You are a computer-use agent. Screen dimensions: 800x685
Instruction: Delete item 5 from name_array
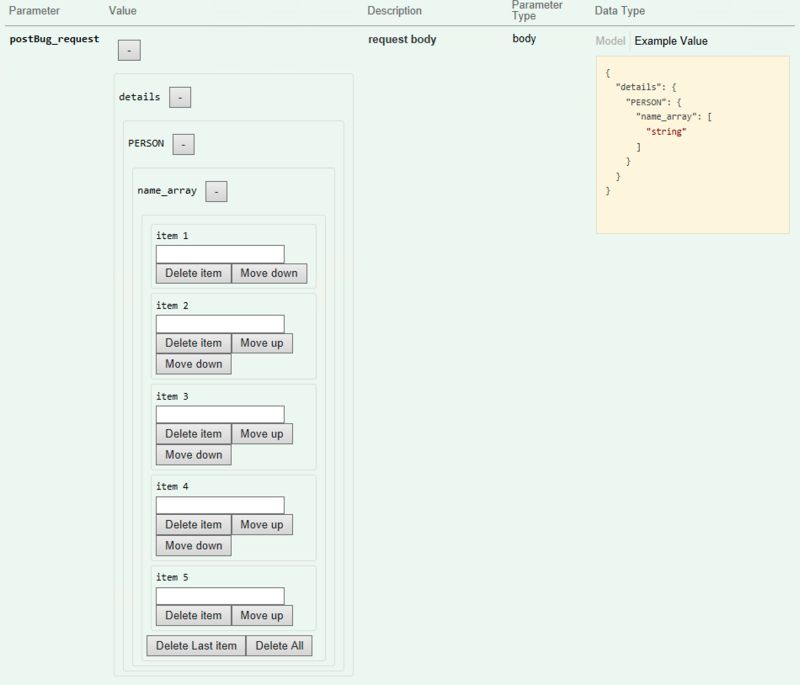click(194, 615)
